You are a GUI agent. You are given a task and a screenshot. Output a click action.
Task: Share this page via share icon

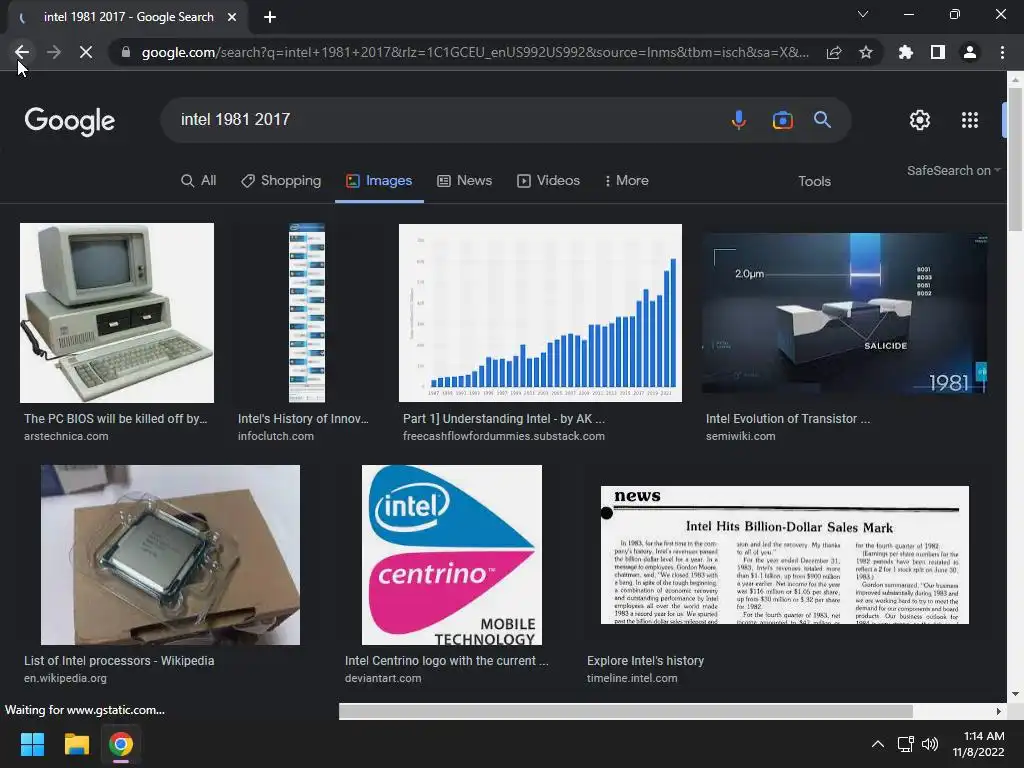(x=834, y=52)
